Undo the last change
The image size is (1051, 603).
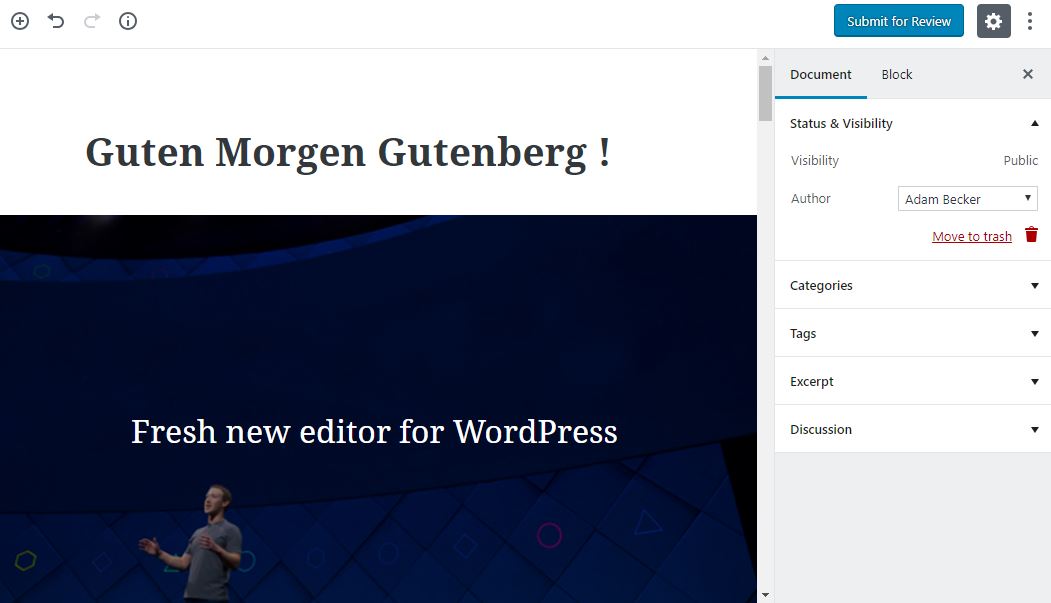click(x=56, y=21)
